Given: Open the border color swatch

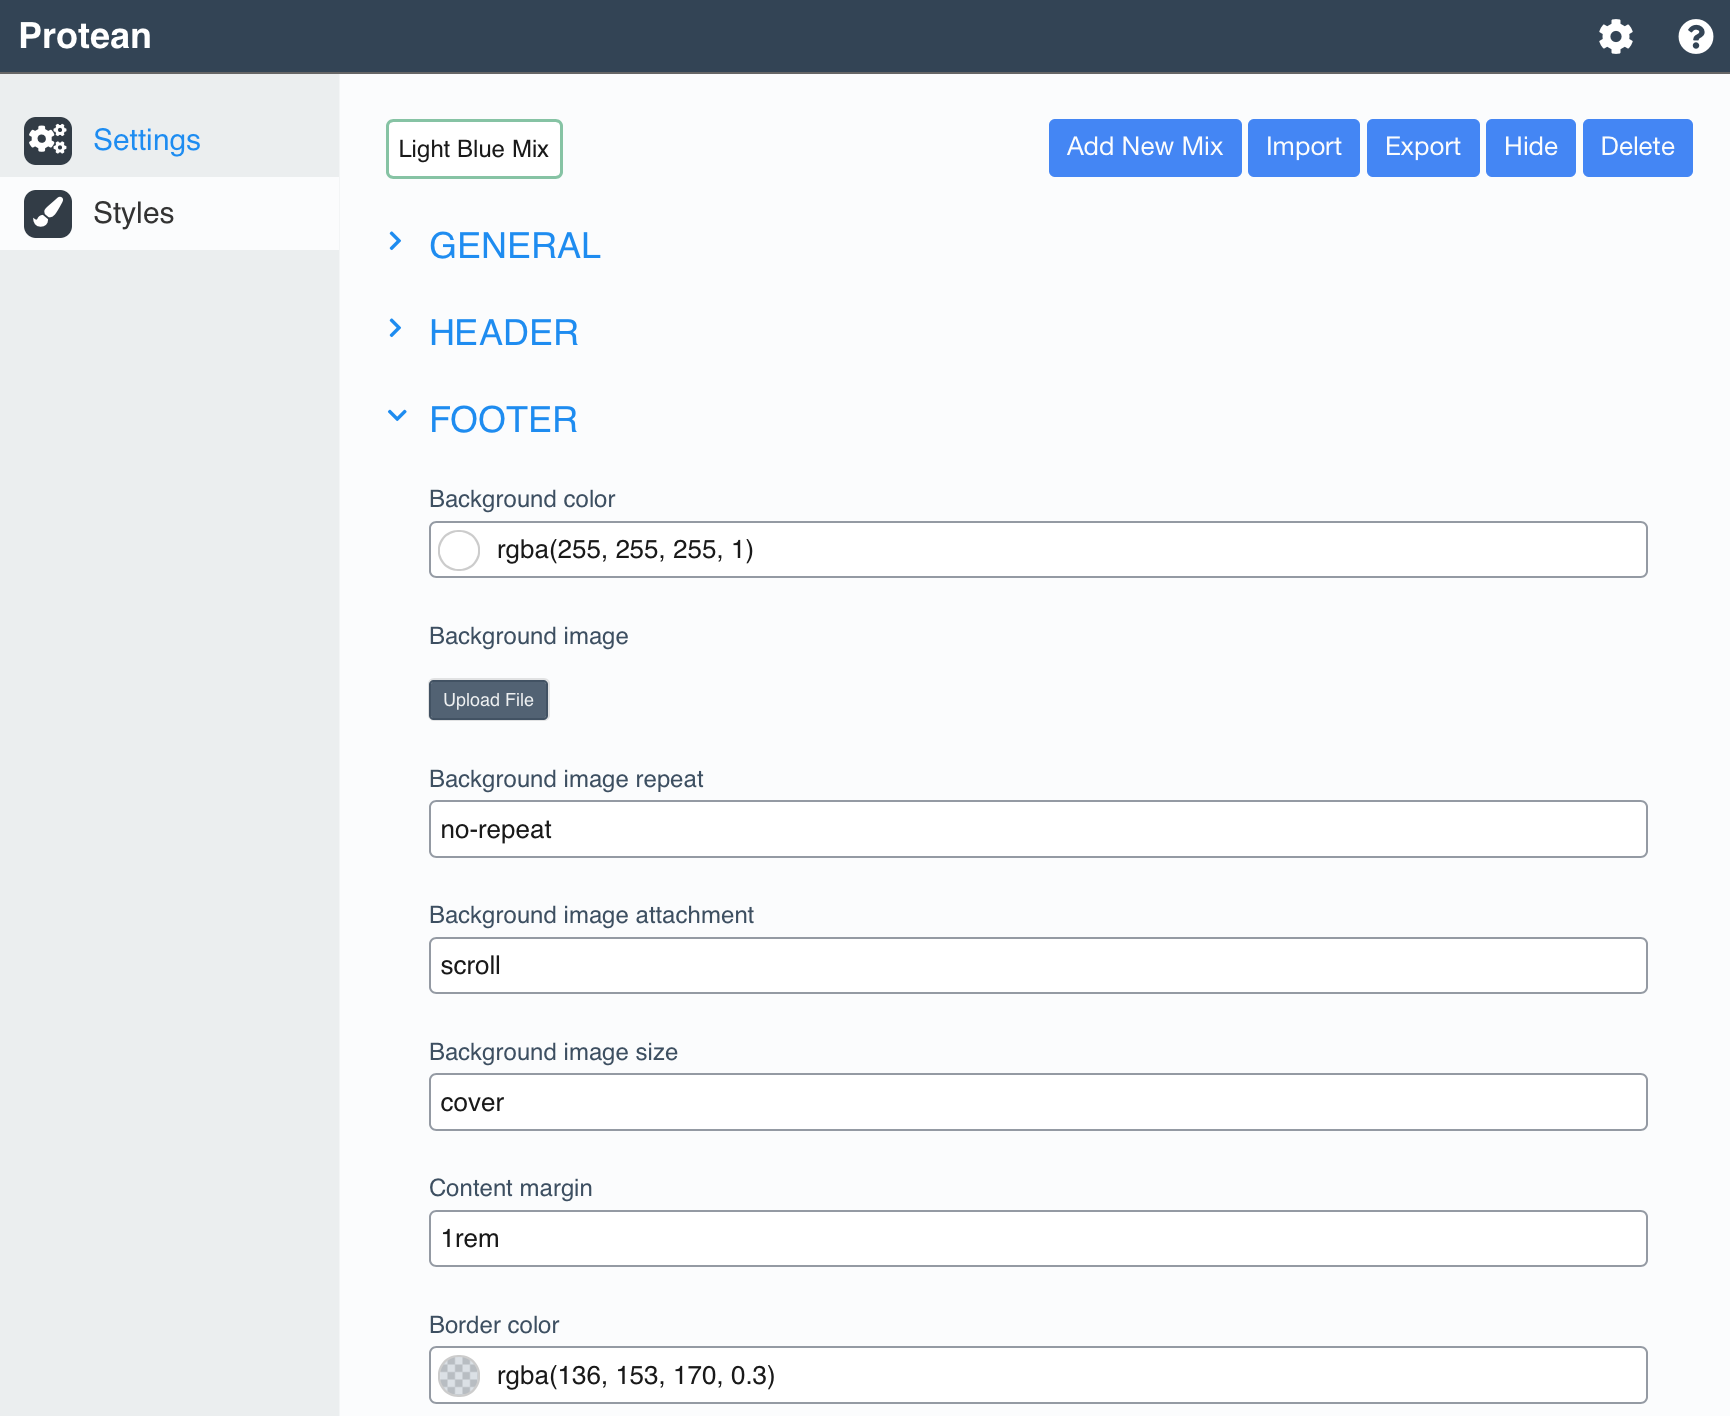Looking at the screenshot, I should [x=459, y=1376].
